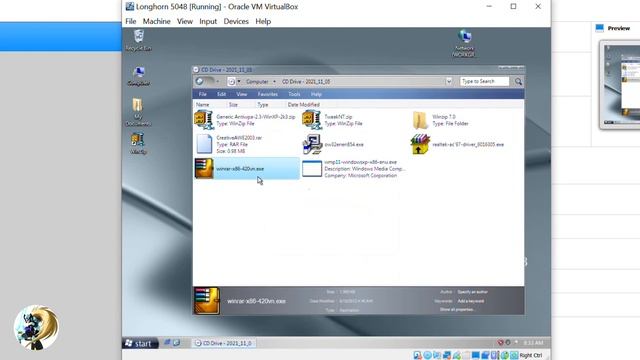This screenshot has width=640, height=360.
Task: Open explorer File menu in guest
Action: tap(202, 94)
